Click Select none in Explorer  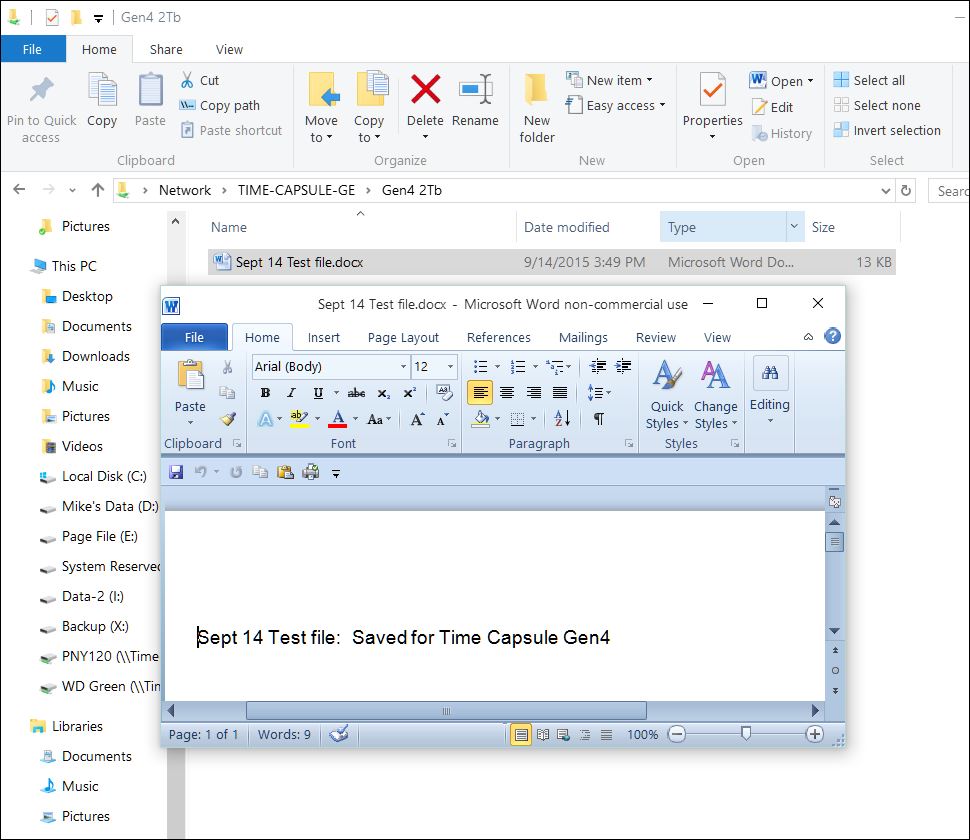coord(877,105)
